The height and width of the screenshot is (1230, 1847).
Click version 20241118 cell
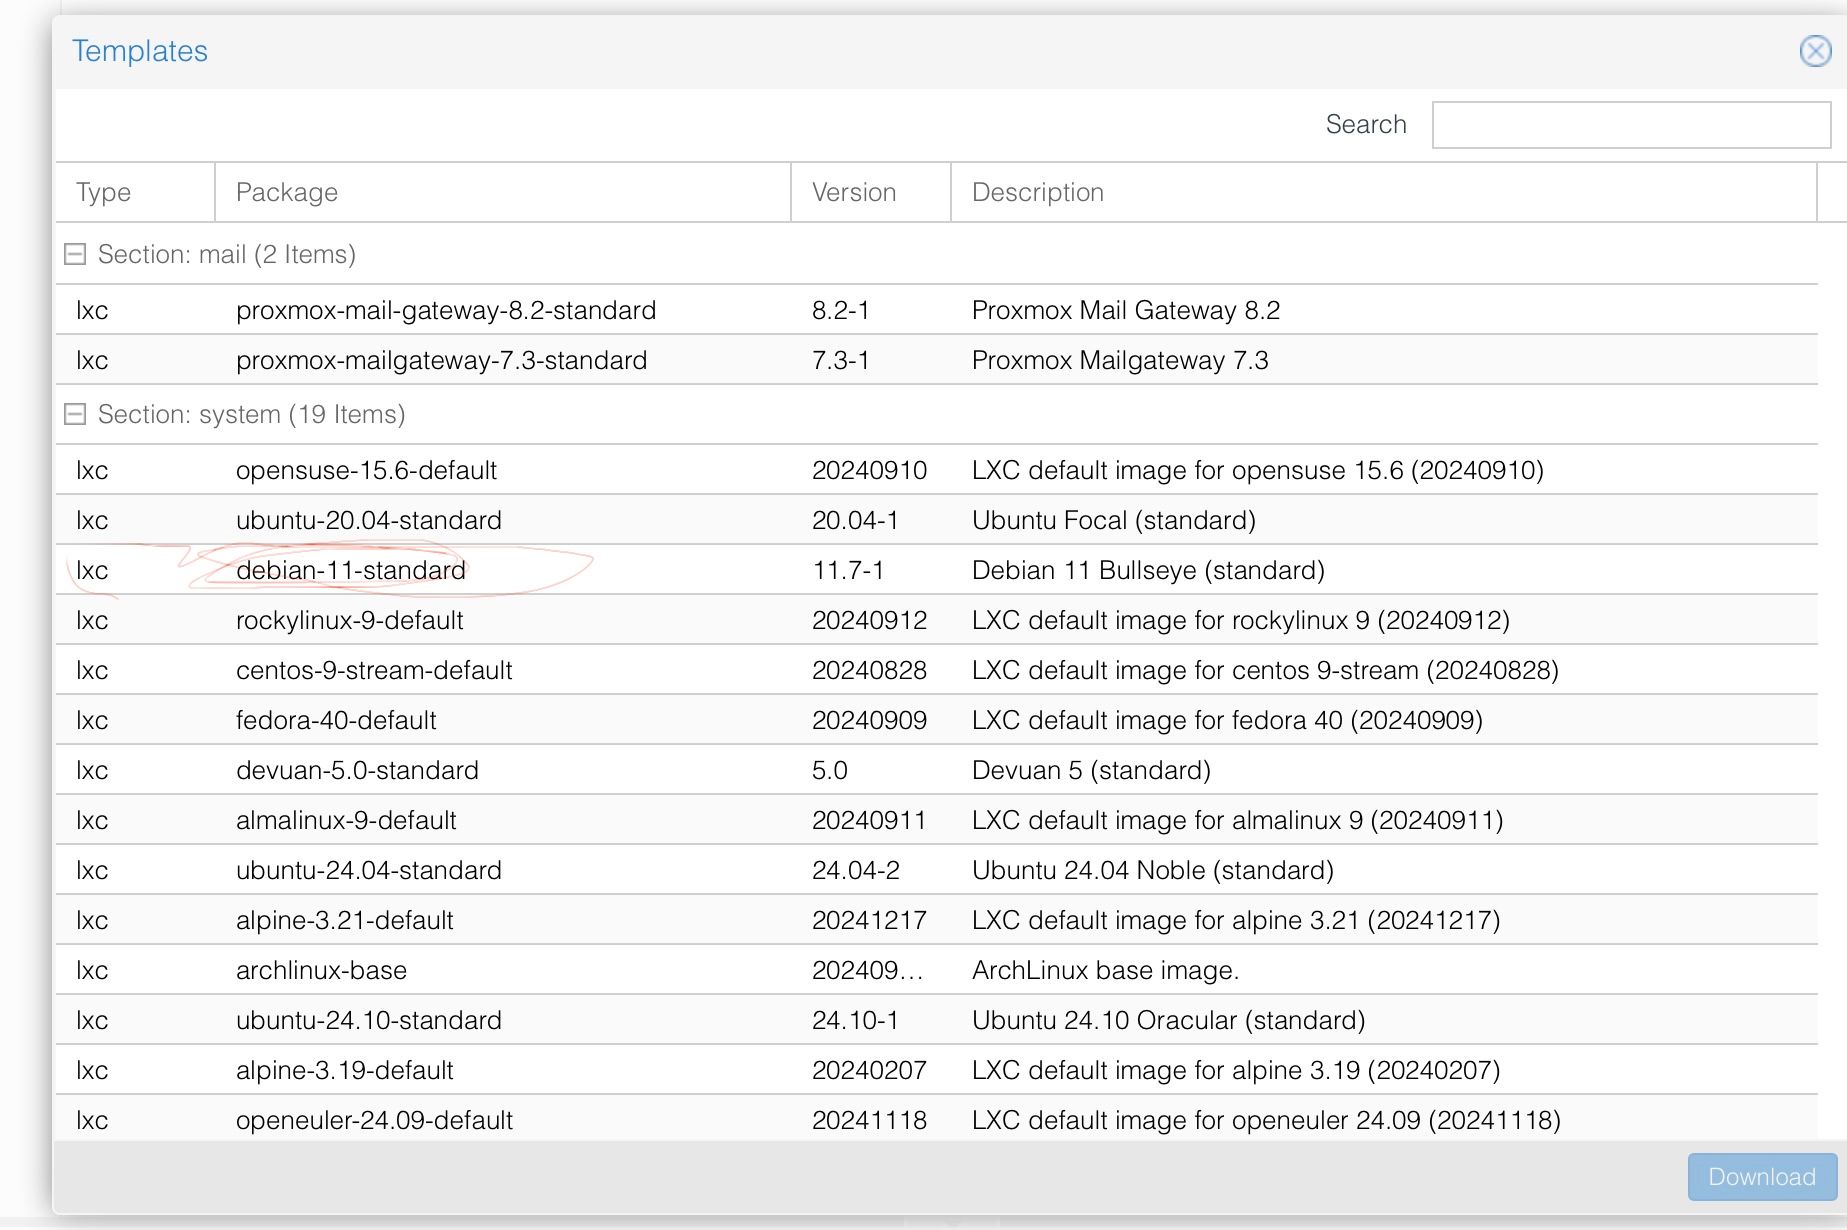point(869,1120)
